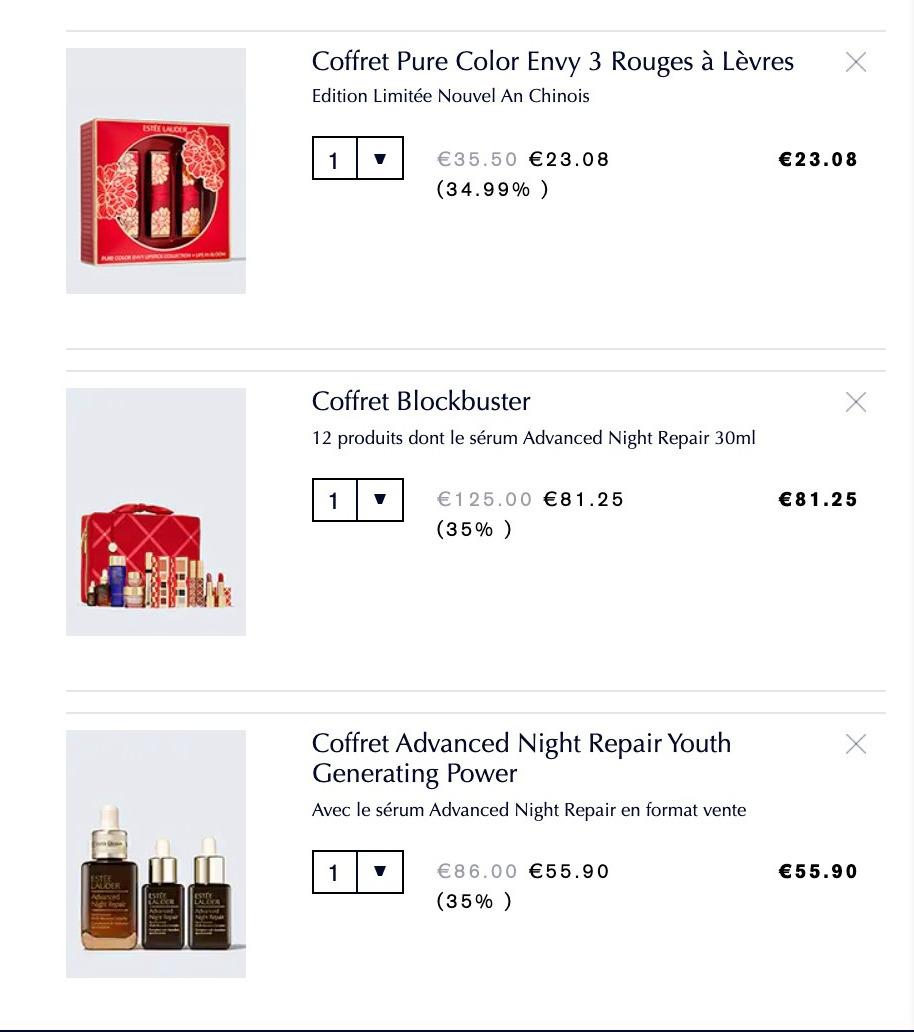
Task: Open the Coffret Blockbuster product title
Action: (421, 401)
